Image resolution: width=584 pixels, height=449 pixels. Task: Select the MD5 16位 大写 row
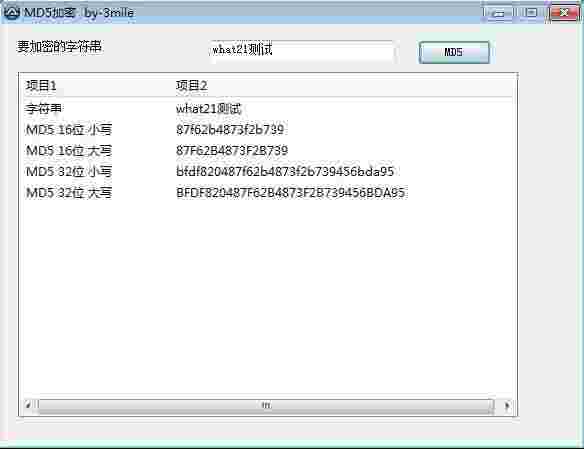pos(267,150)
